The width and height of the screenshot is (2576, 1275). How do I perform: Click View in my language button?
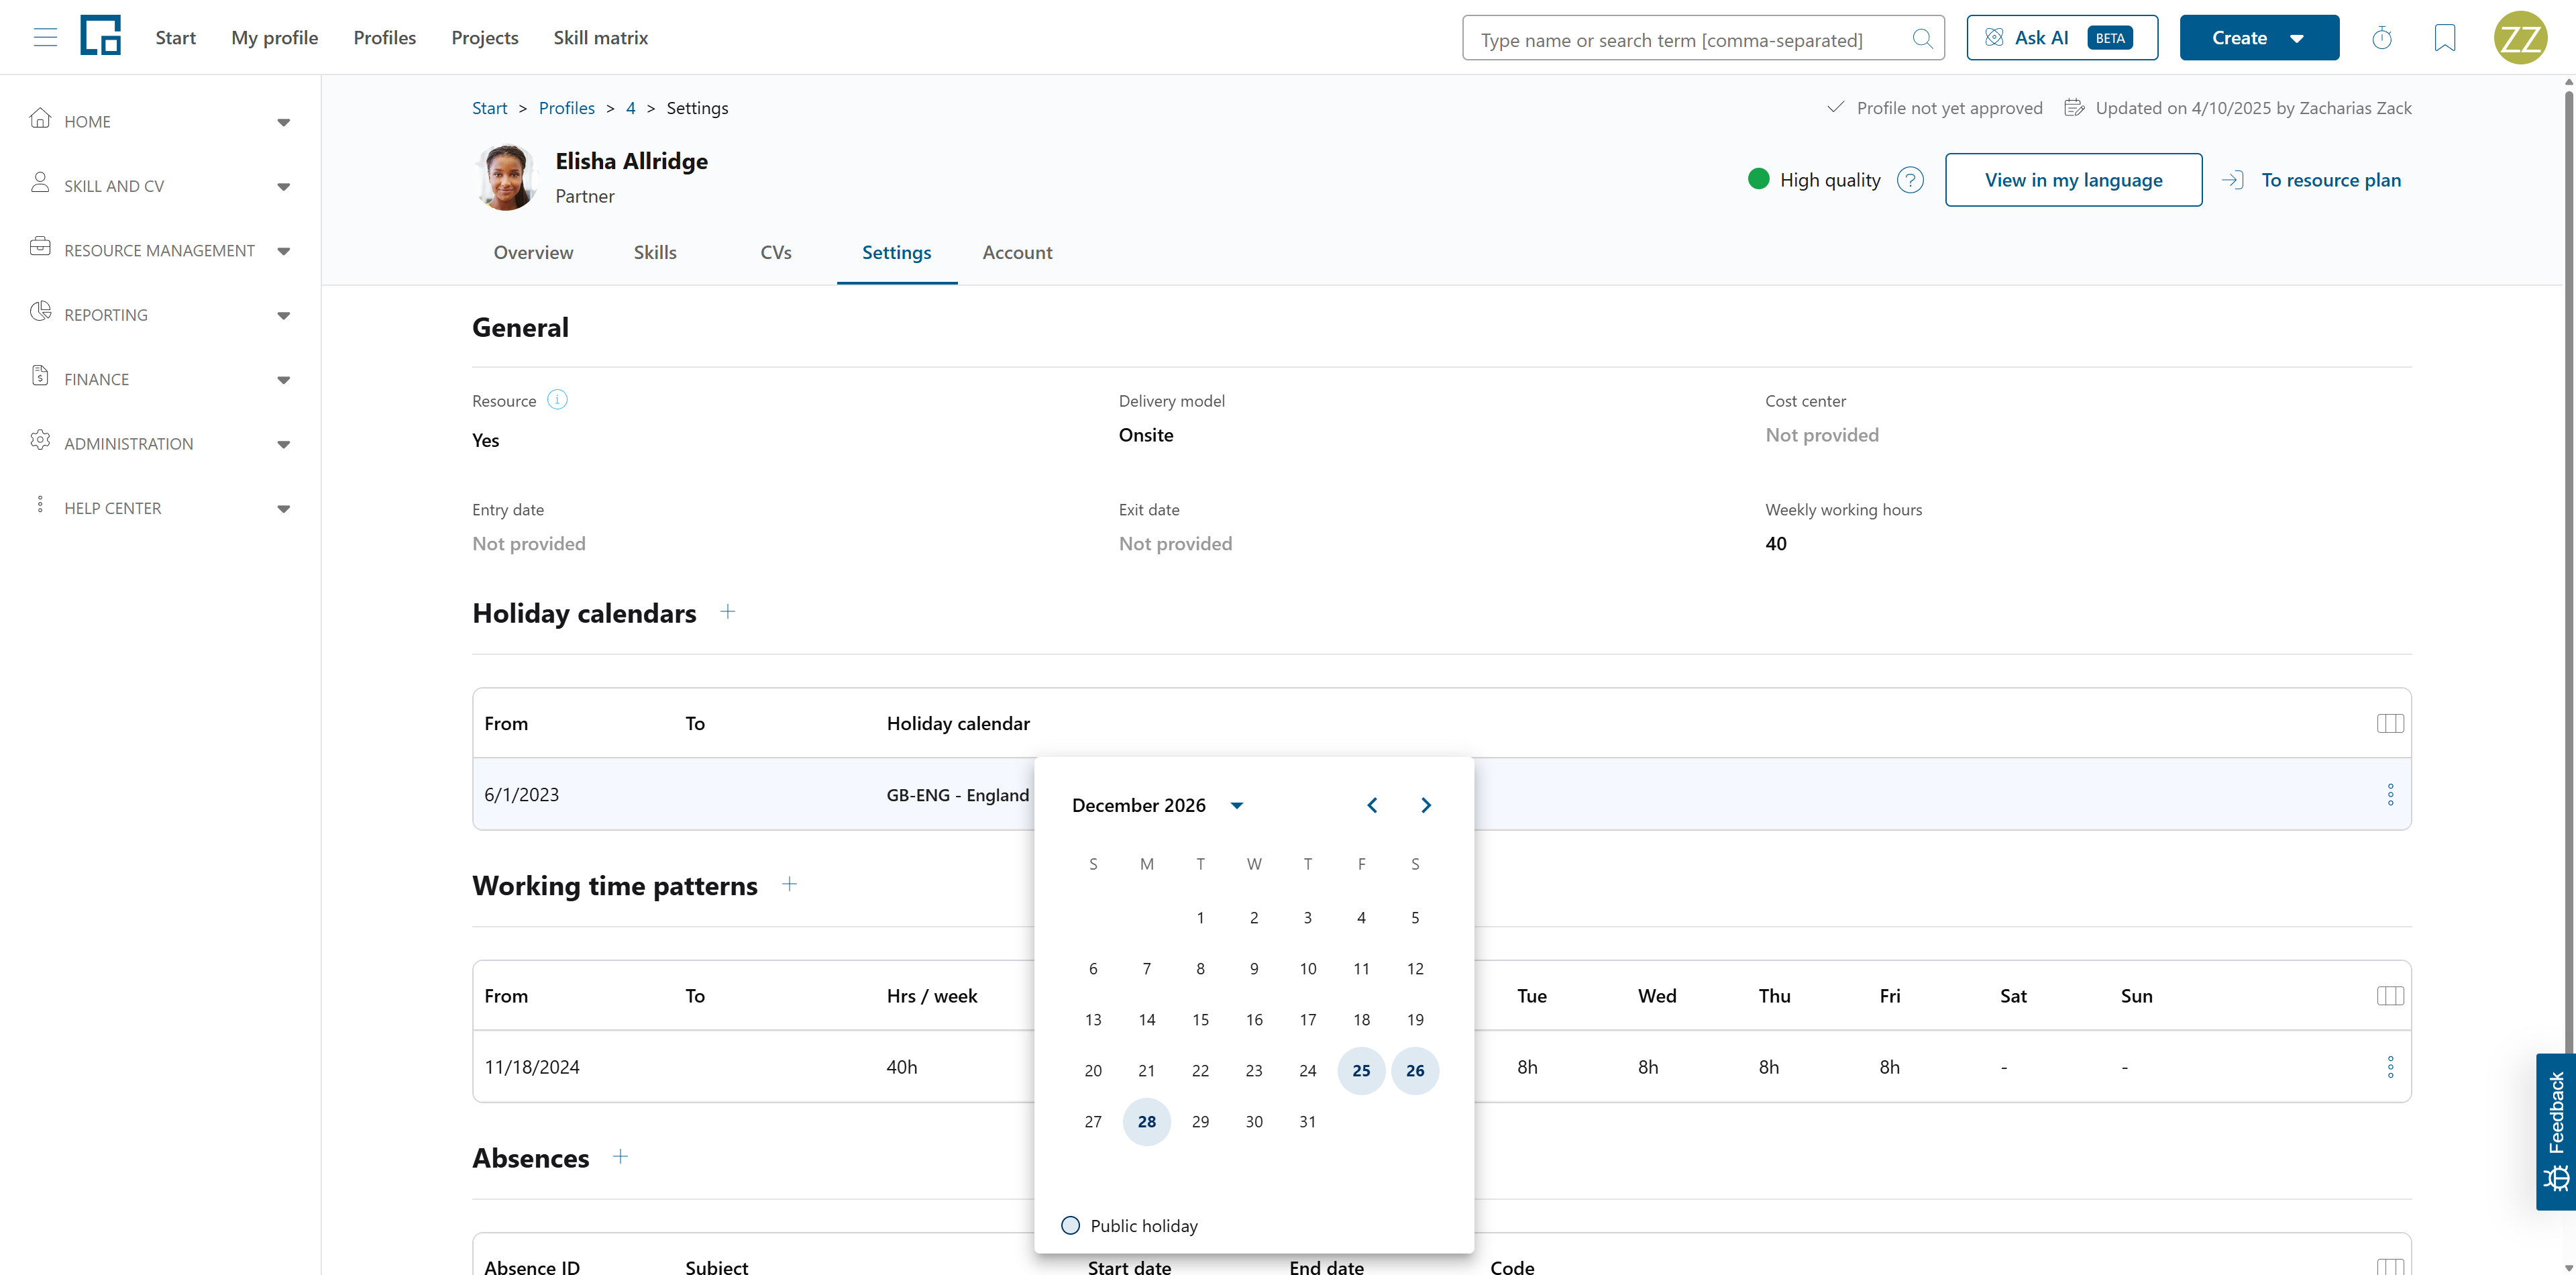2073,180
